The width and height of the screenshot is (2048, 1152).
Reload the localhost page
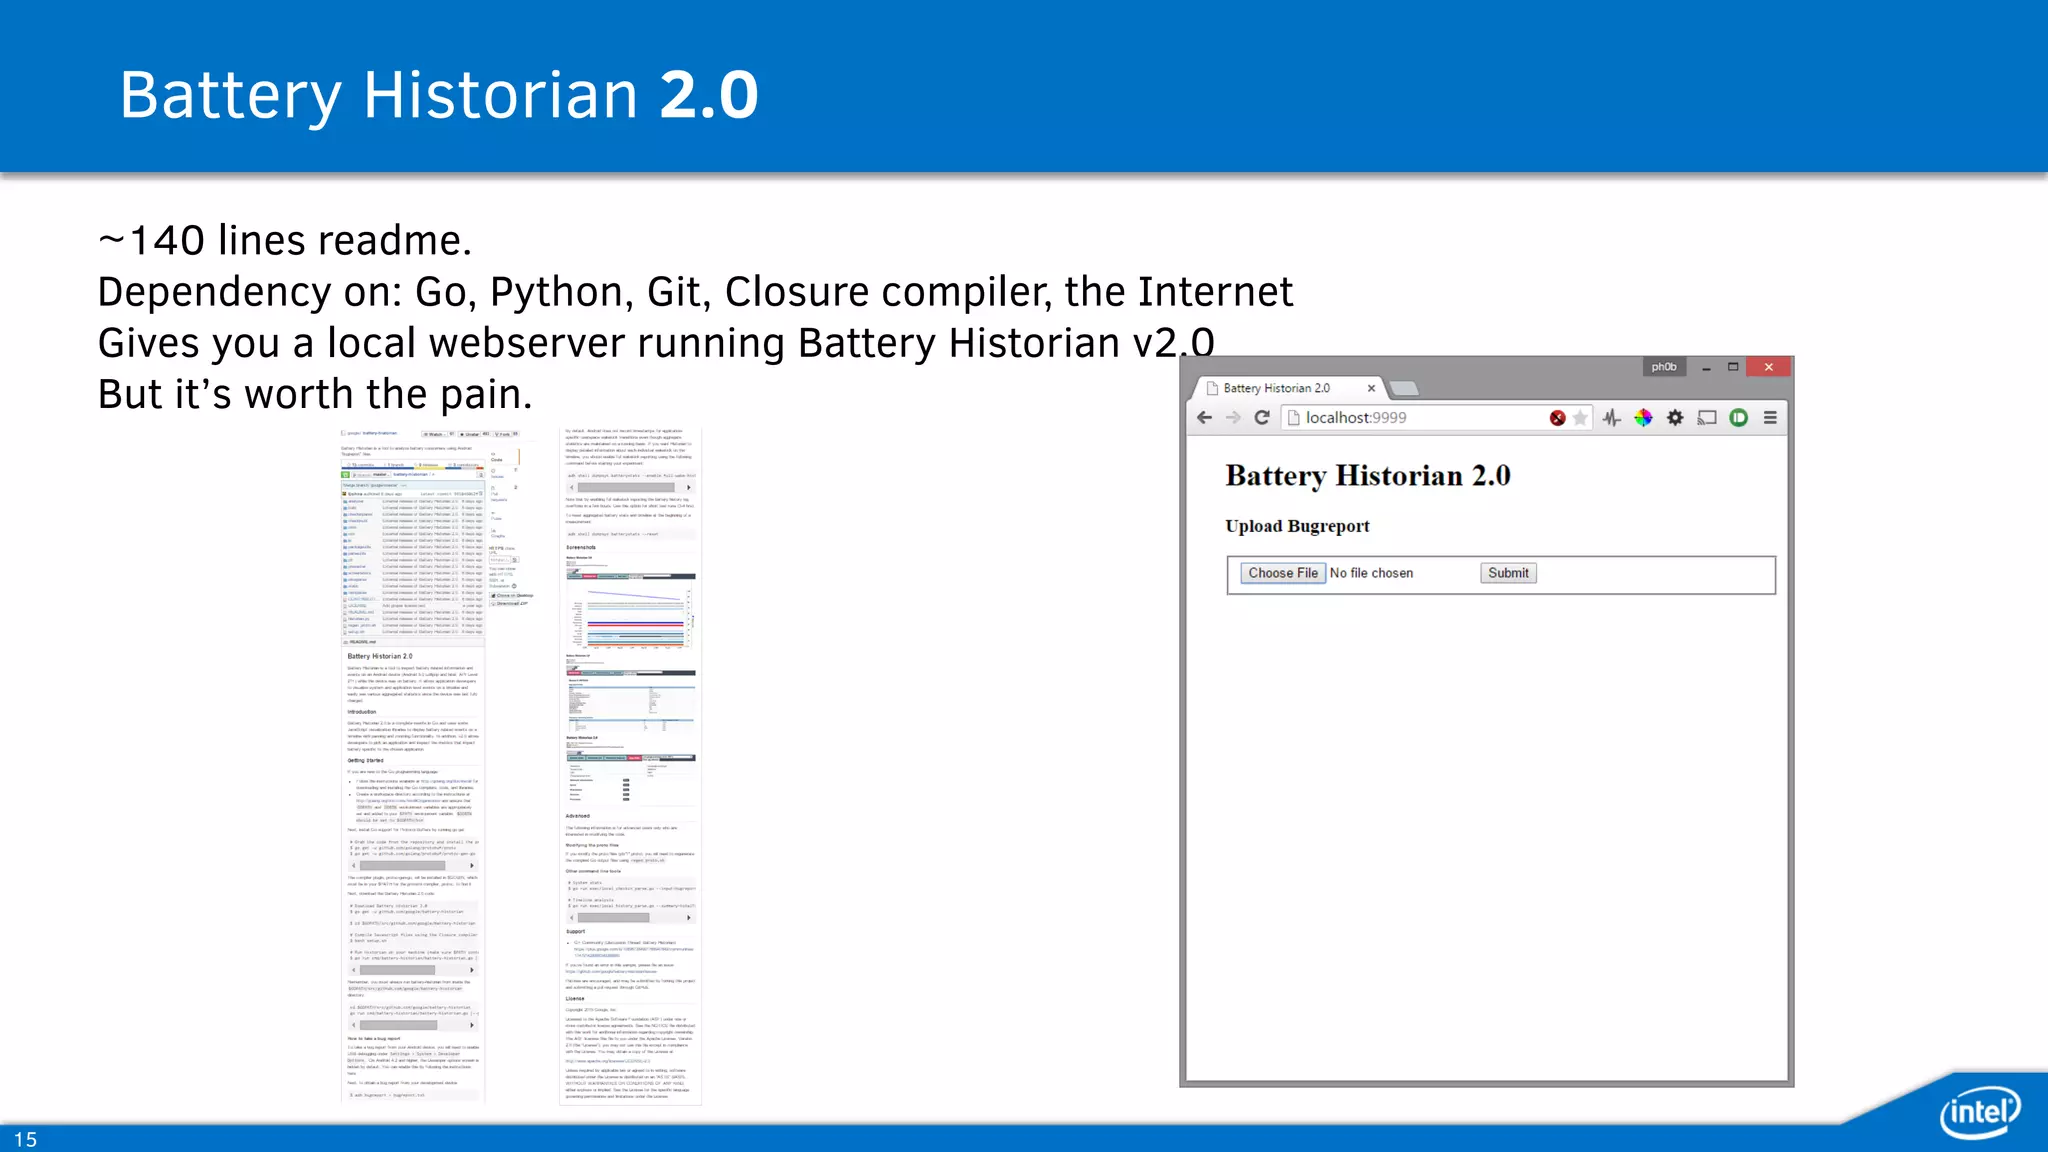click(1262, 418)
